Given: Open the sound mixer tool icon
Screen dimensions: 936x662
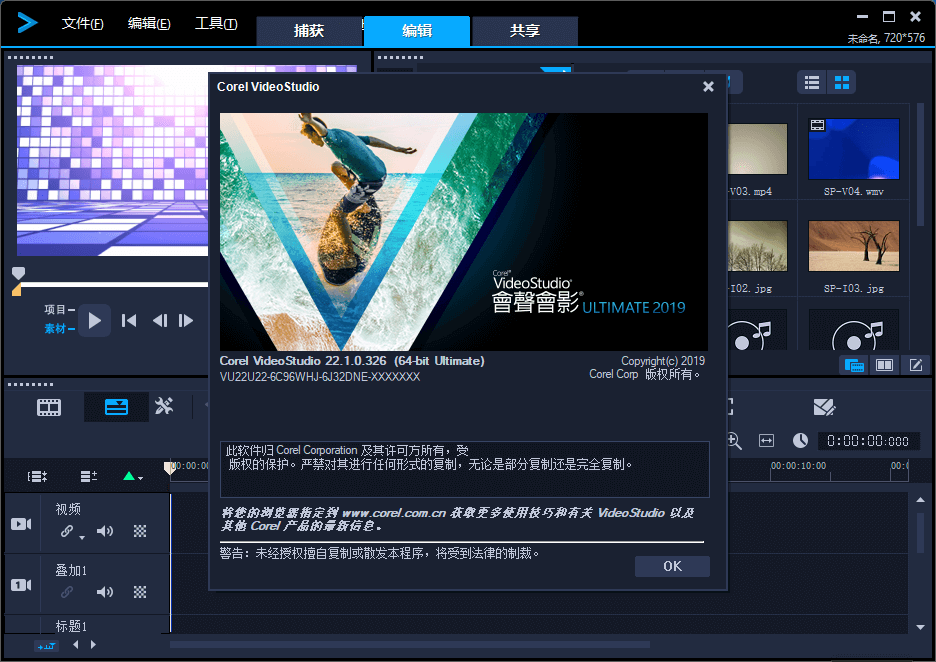Looking at the screenshot, I should click(x=165, y=407).
